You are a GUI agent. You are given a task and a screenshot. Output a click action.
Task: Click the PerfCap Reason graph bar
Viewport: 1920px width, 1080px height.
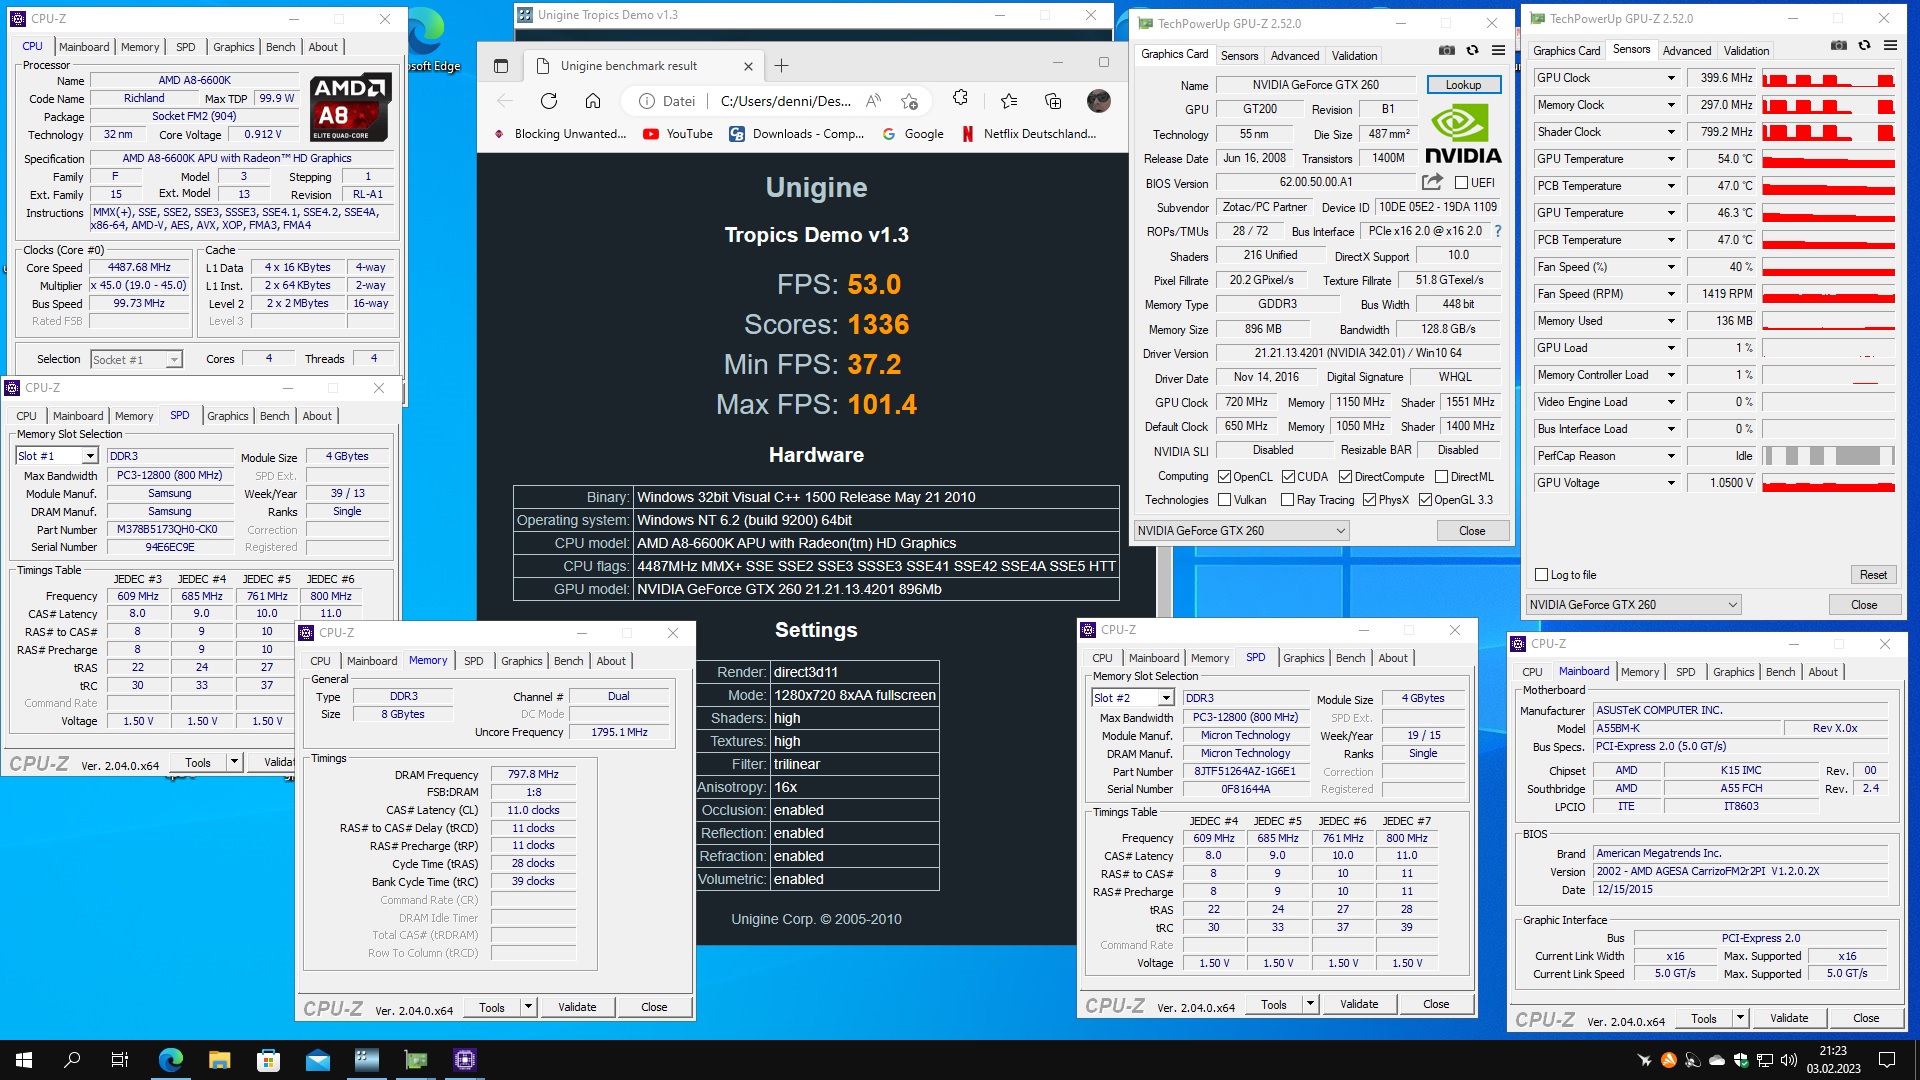tap(1828, 456)
